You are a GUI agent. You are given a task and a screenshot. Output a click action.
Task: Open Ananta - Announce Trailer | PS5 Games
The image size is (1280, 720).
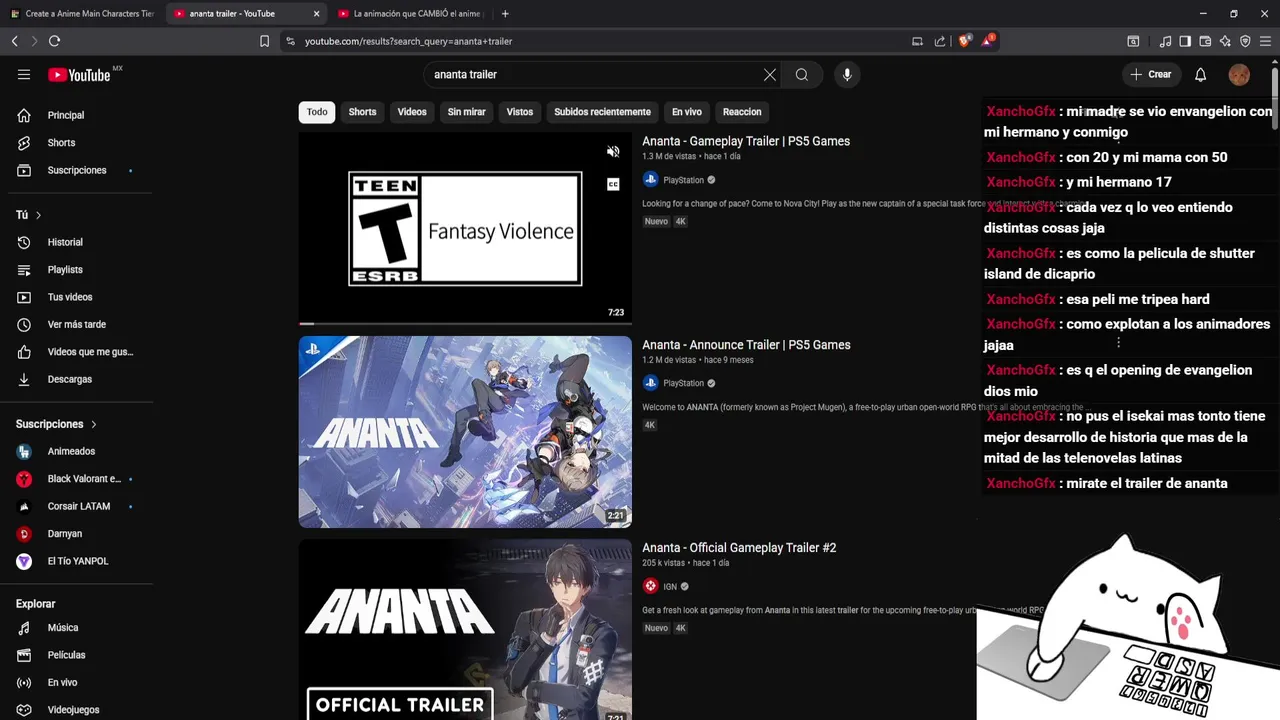[746, 345]
